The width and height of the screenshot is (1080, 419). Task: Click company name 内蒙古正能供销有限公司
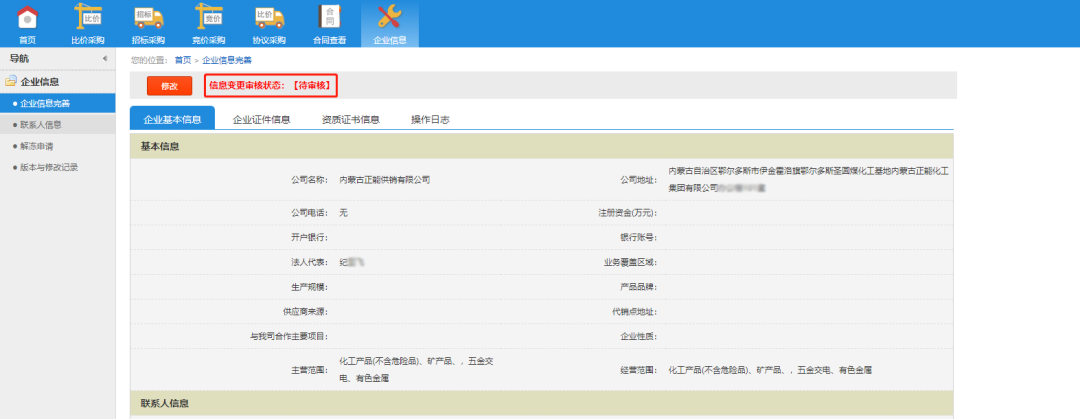pyautogui.click(x=385, y=180)
